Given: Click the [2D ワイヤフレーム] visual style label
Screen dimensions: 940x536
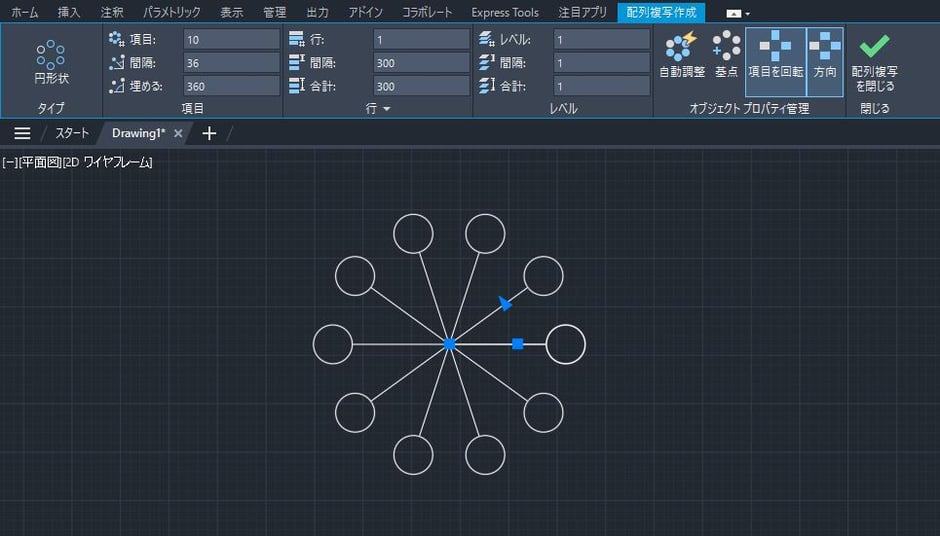Looking at the screenshot, I should tap(108, 162).
